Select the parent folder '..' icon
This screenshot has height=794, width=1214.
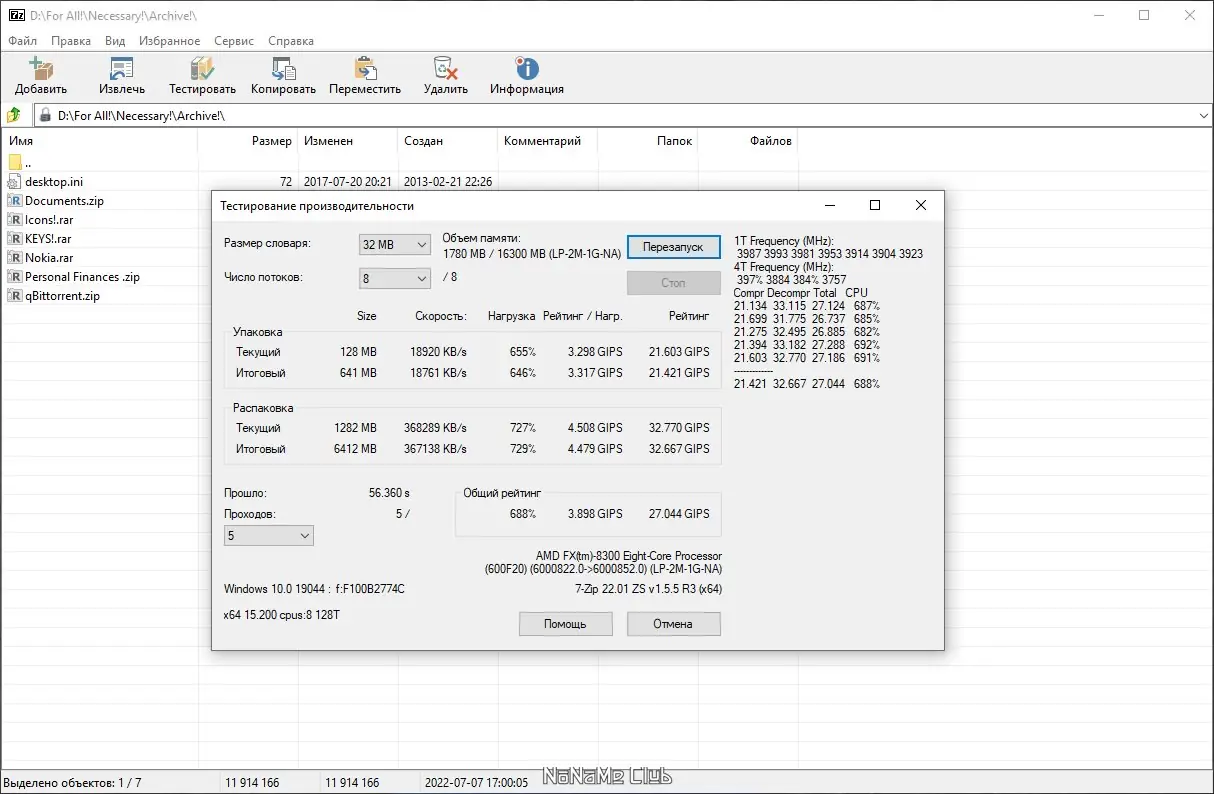pyautogui.click(x=15, y=163)
